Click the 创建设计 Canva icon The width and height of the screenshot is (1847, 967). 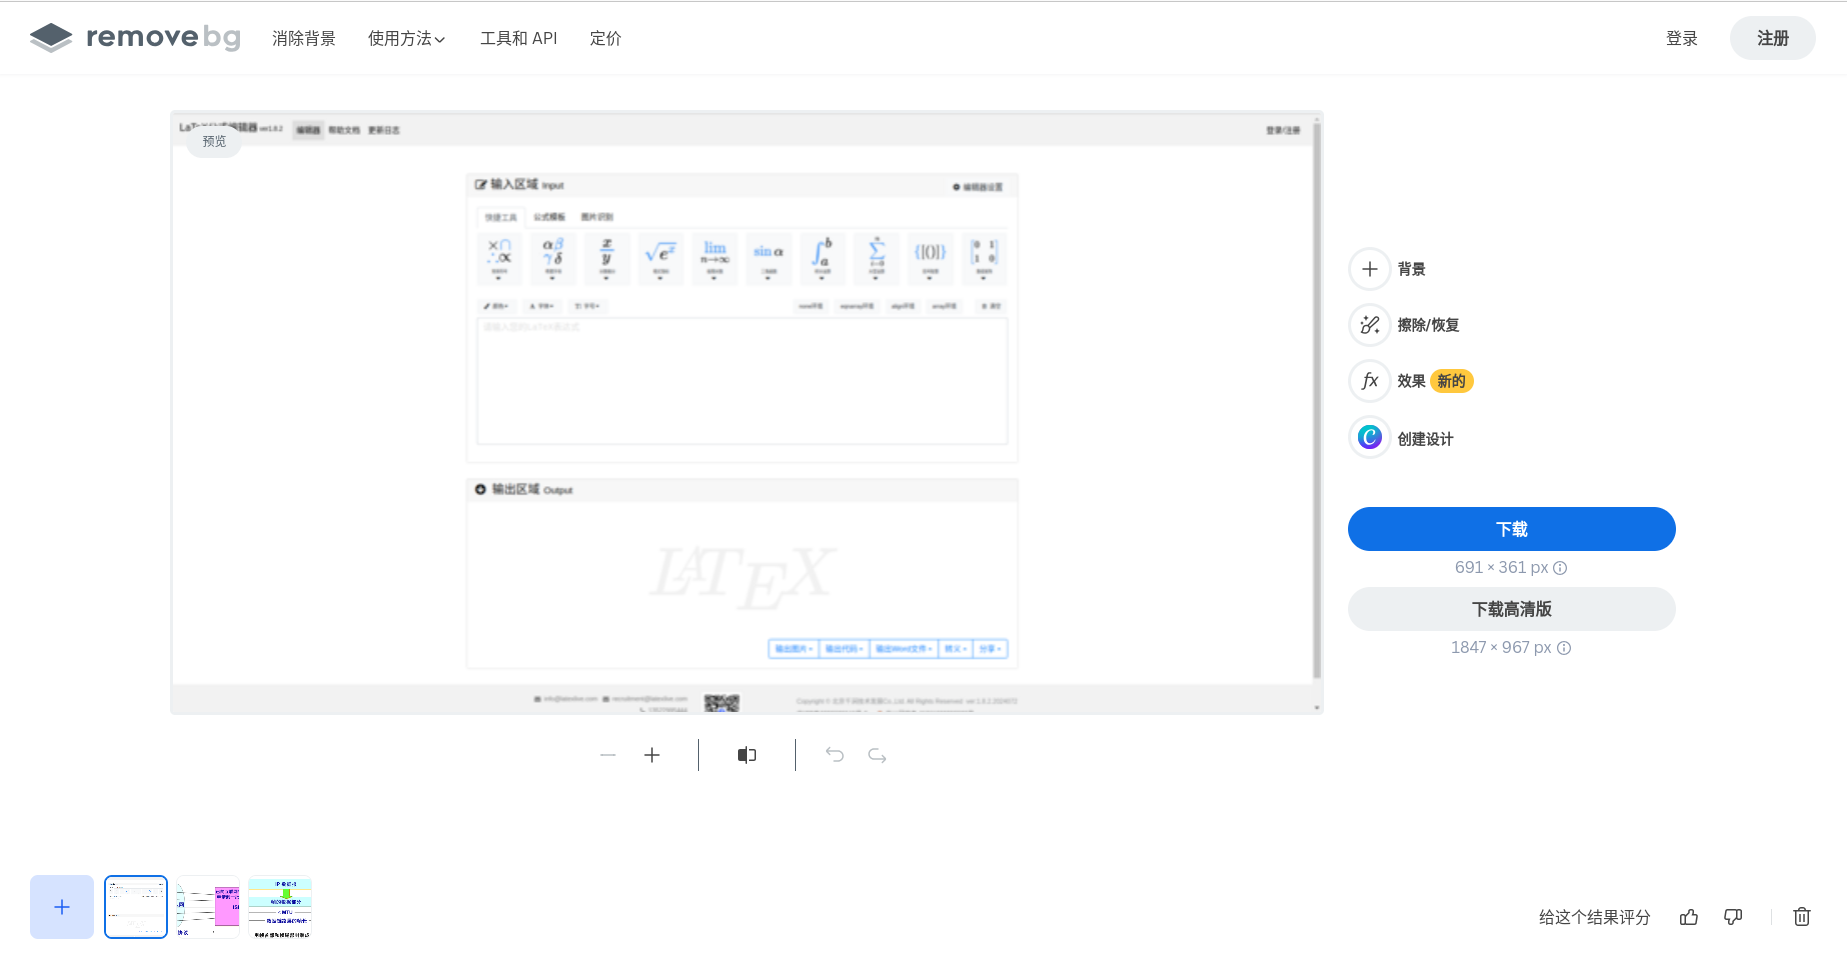[x=1370, y=437]
